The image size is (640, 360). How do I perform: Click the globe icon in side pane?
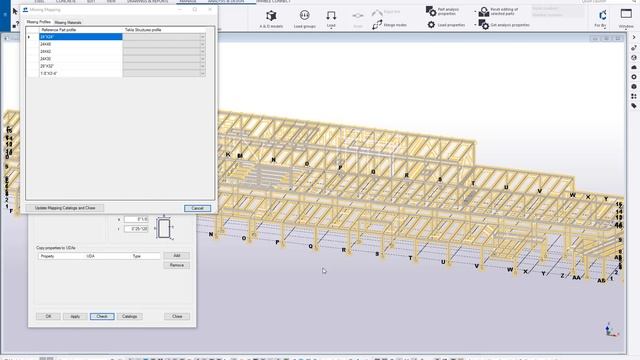coord(634,58)
